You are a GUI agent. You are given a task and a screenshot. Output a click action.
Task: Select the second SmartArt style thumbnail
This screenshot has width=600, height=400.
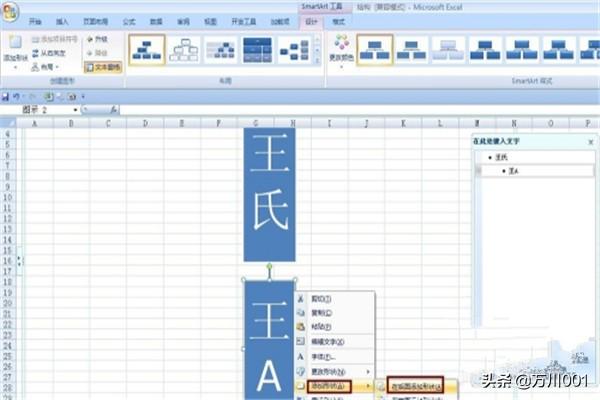411,50
